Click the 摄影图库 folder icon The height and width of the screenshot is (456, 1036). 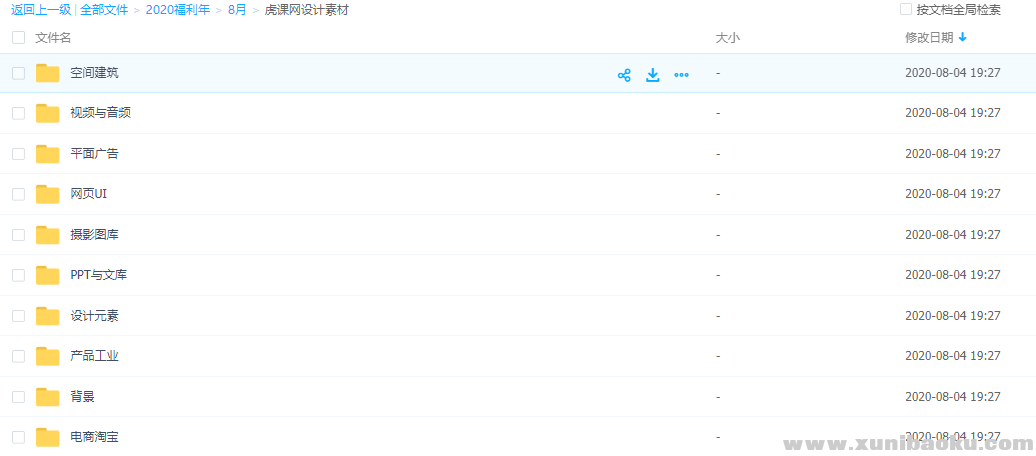(x=48, y=235)
